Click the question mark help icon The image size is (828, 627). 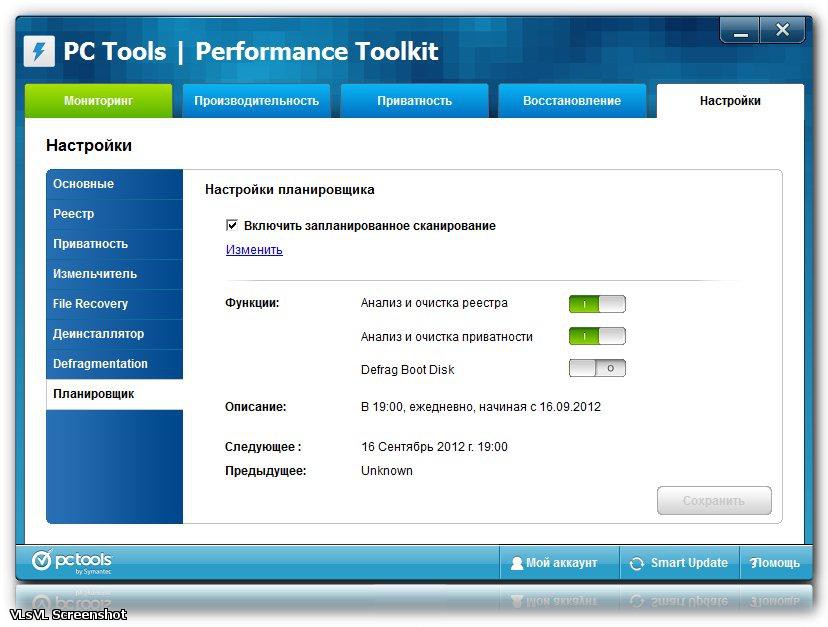coord(754,563)
